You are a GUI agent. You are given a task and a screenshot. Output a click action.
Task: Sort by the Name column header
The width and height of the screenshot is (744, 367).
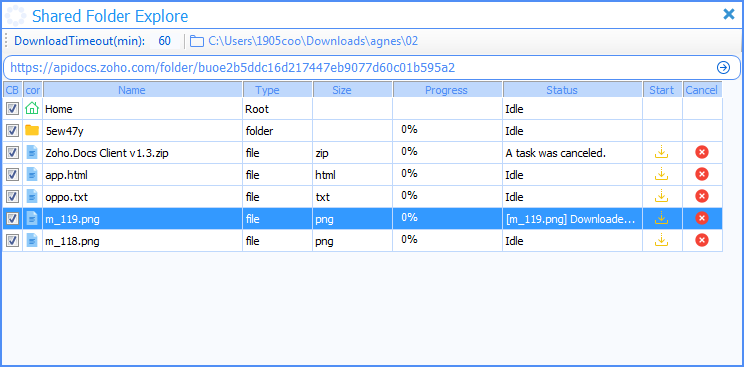pos(143,90)
